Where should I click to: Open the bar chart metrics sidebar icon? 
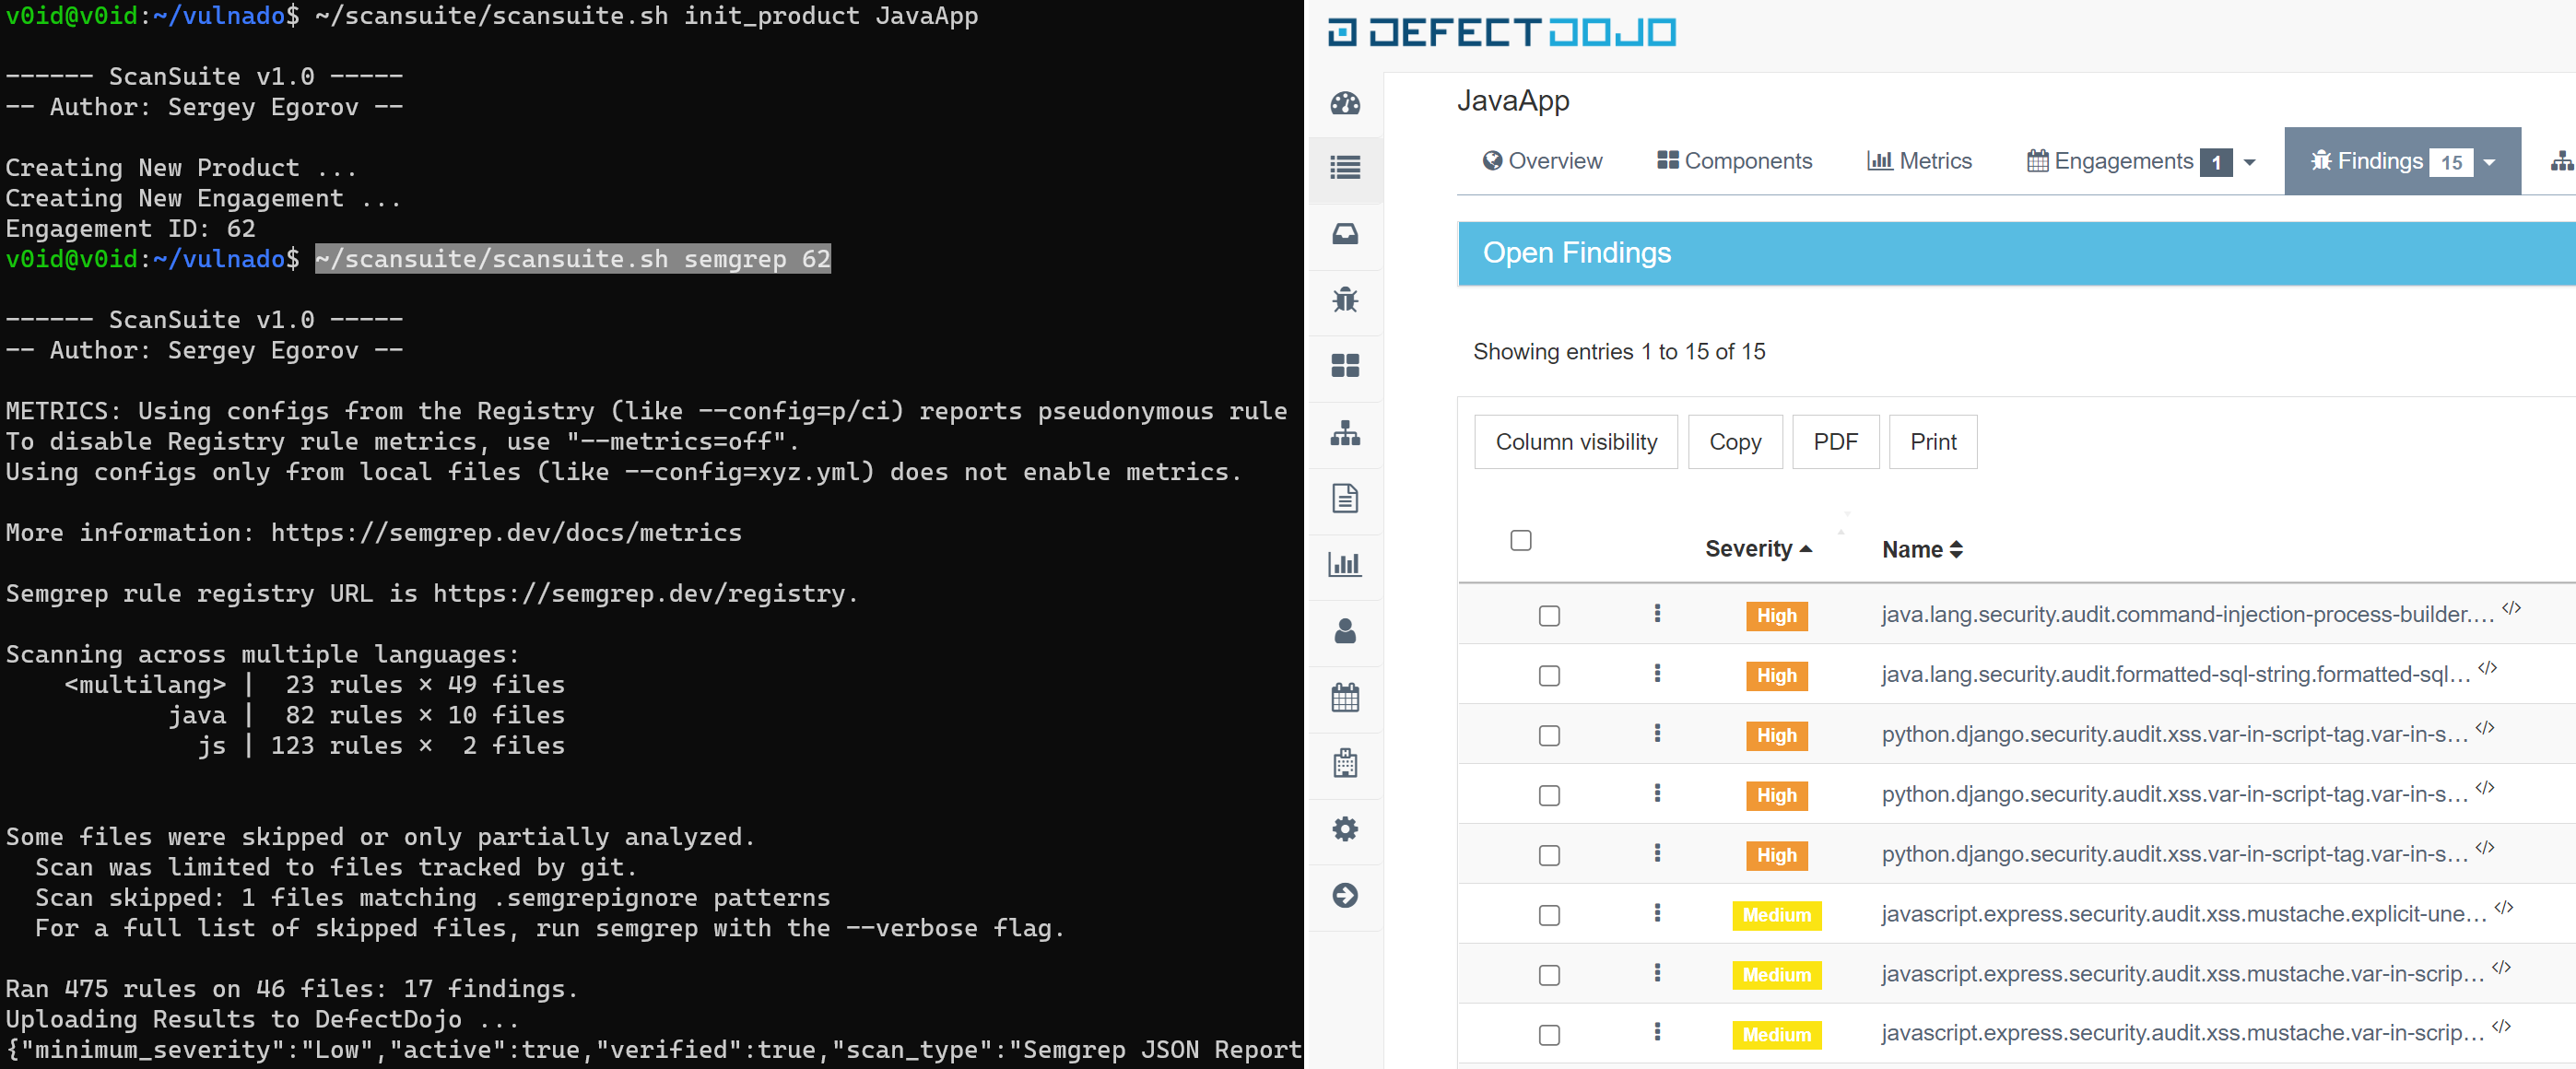[x=1345, y=565]
